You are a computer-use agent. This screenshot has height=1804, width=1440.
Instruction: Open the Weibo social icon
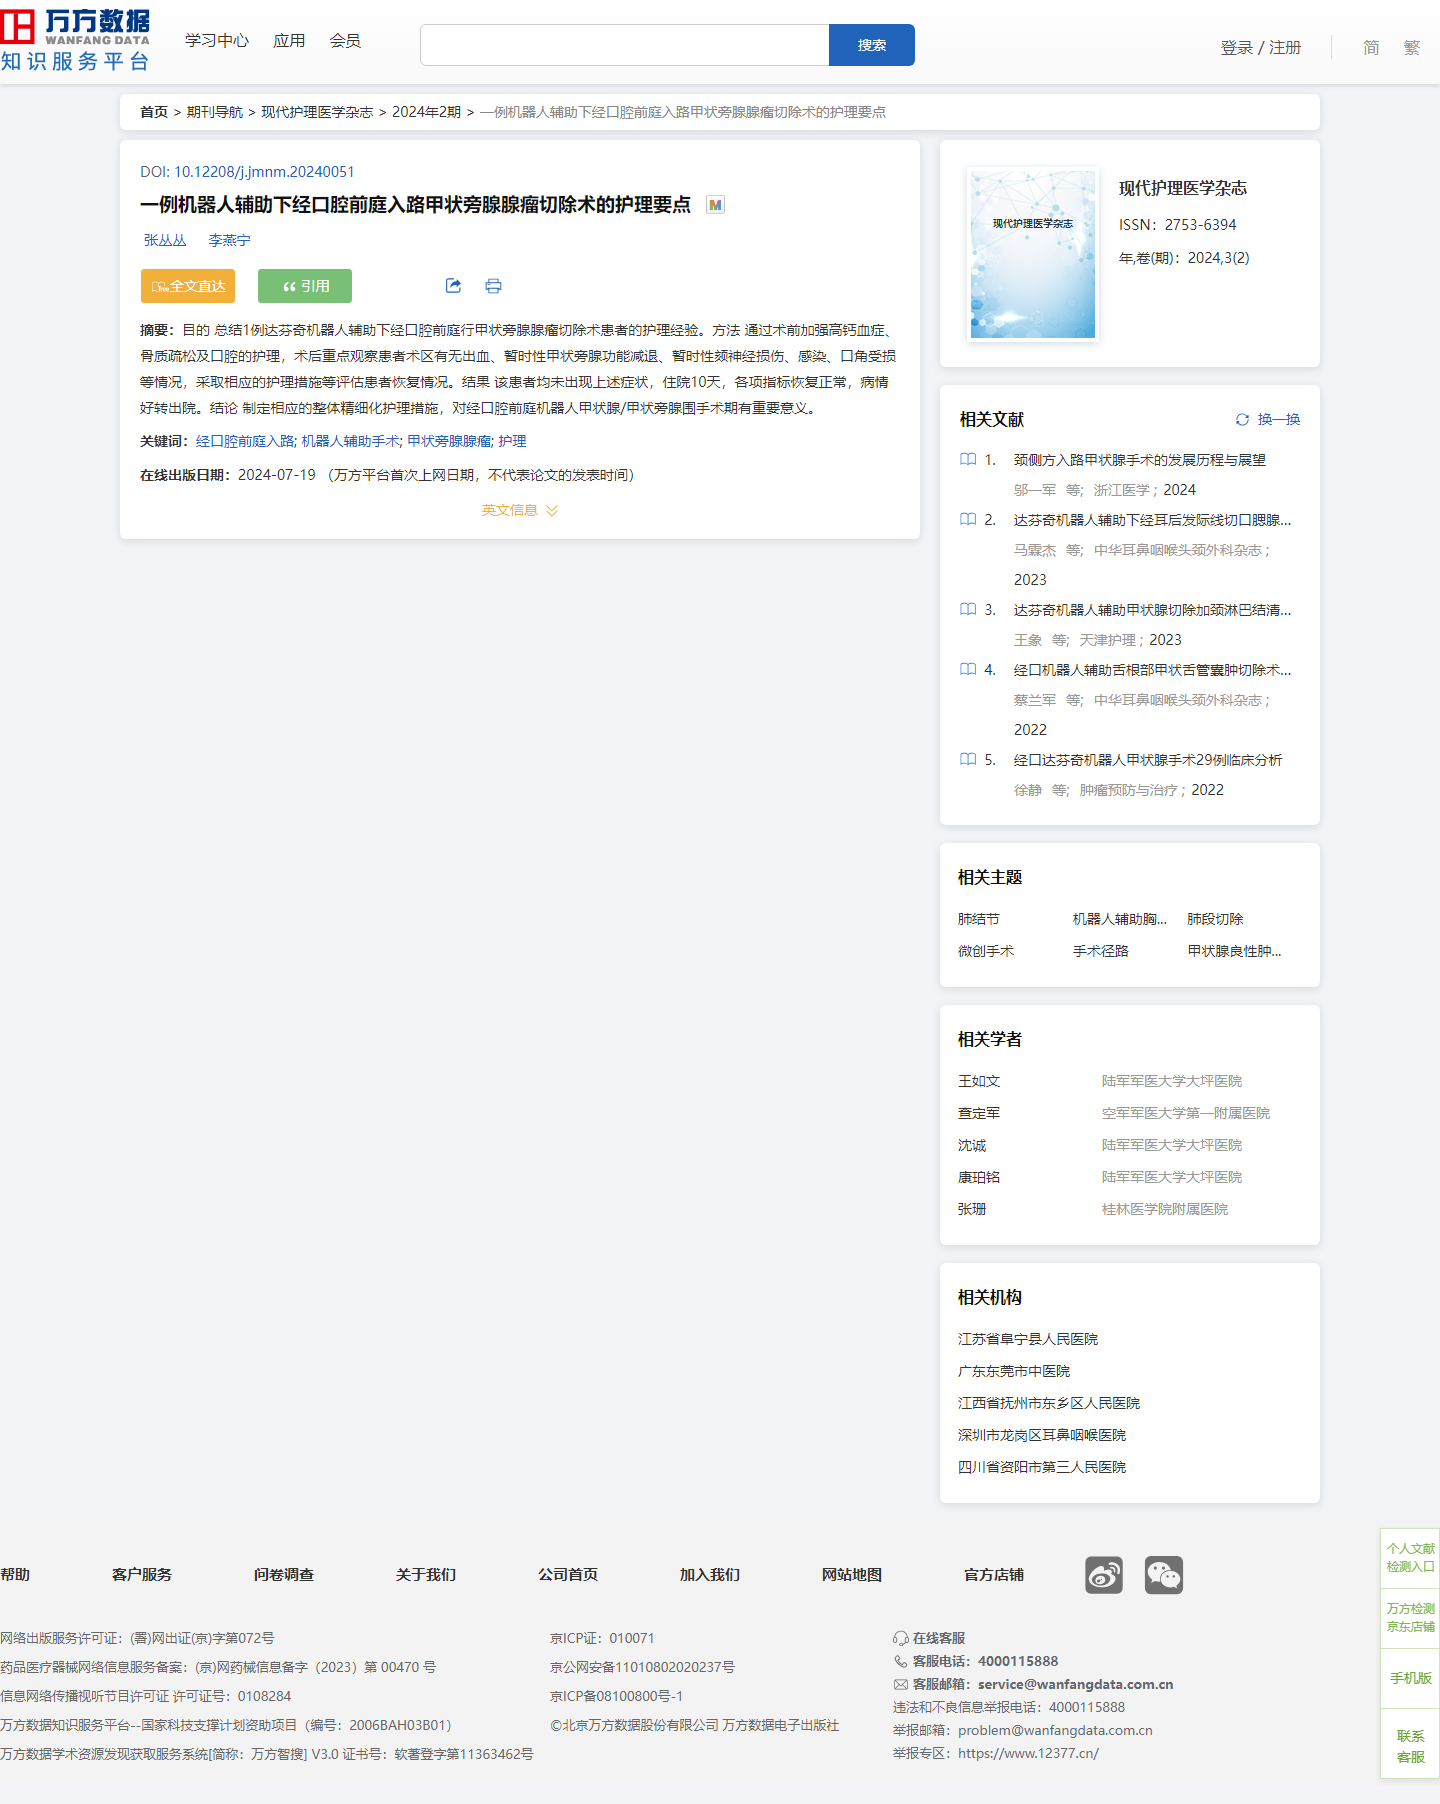[x=1104, y=1575]
